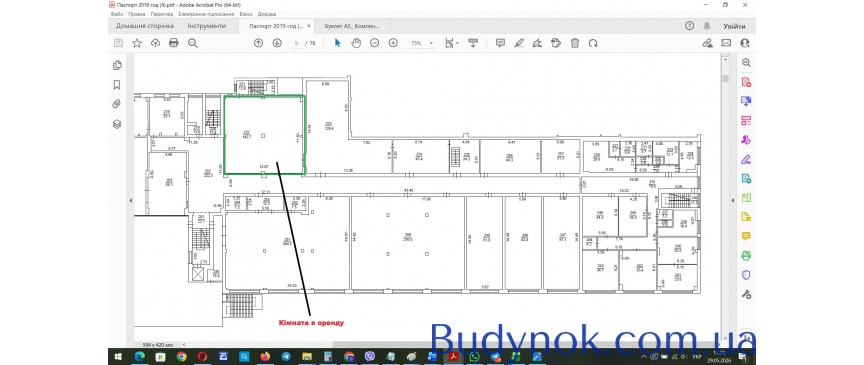
Task: Open the attachments paperclip panel
Action: 117,104
